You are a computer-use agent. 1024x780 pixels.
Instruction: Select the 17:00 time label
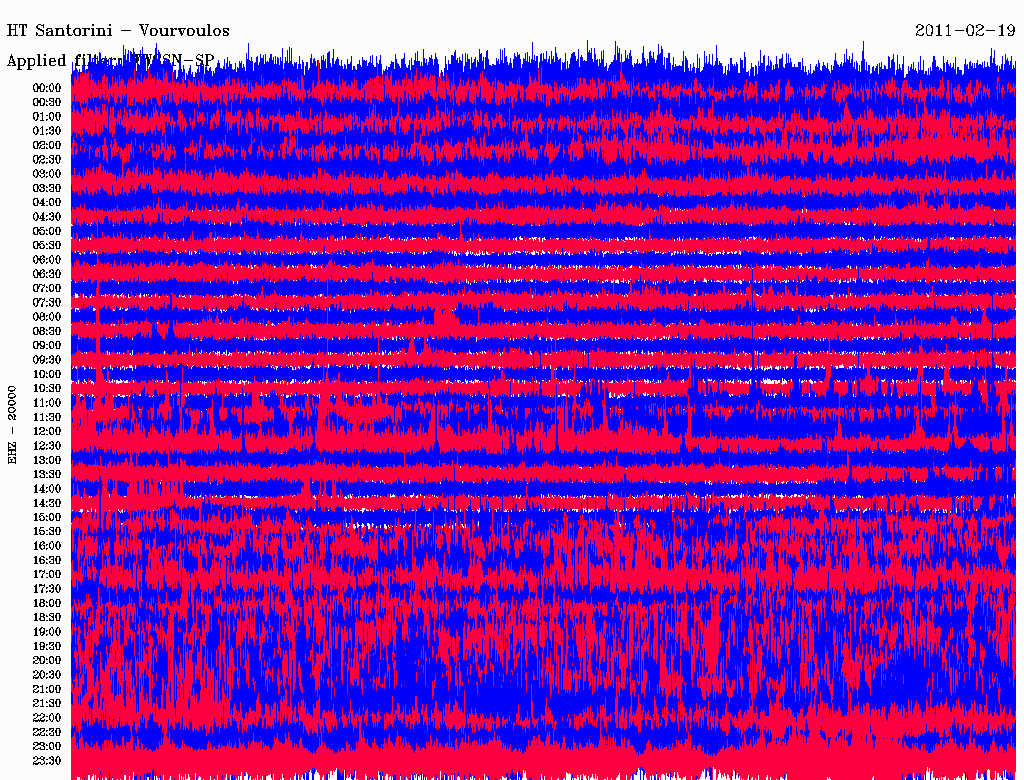47,575
